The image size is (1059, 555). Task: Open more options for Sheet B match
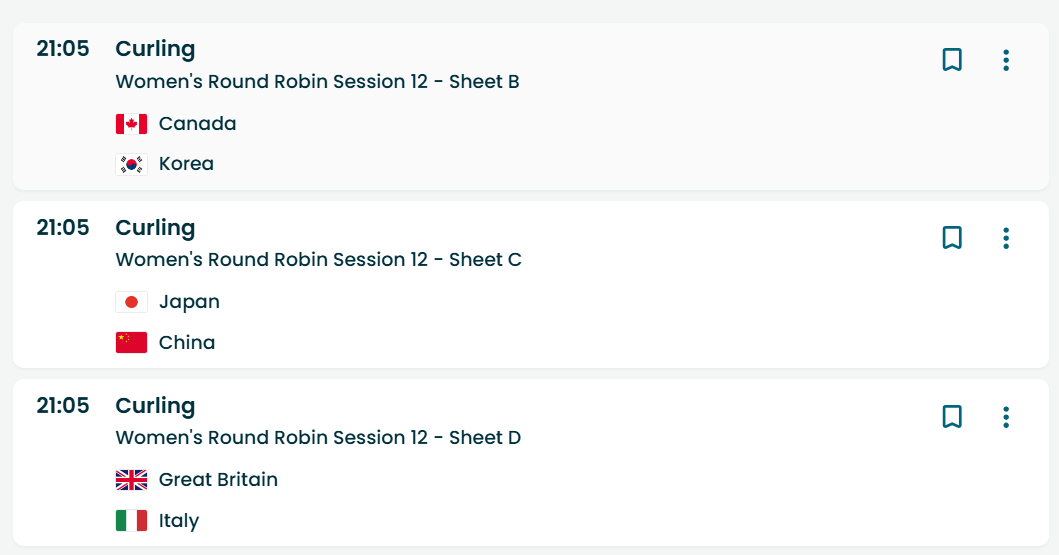[1006, 60]
